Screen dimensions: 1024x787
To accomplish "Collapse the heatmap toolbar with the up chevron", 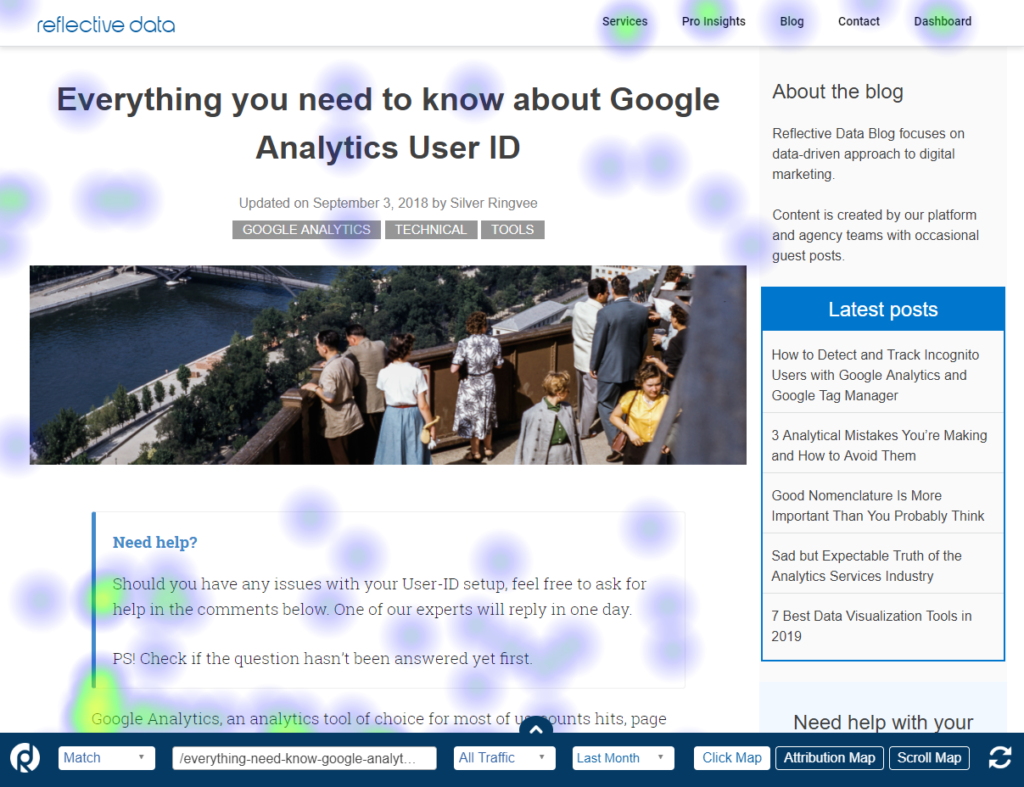I will [536, 730].
